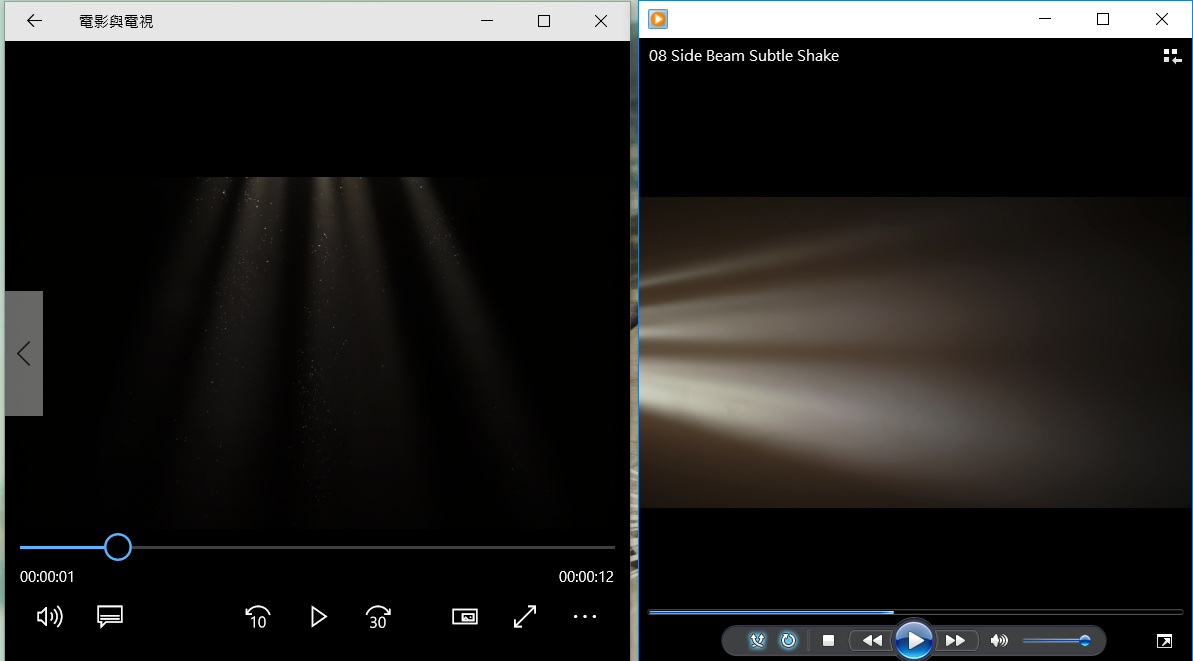Click the fast forward next button

point(956,640)
